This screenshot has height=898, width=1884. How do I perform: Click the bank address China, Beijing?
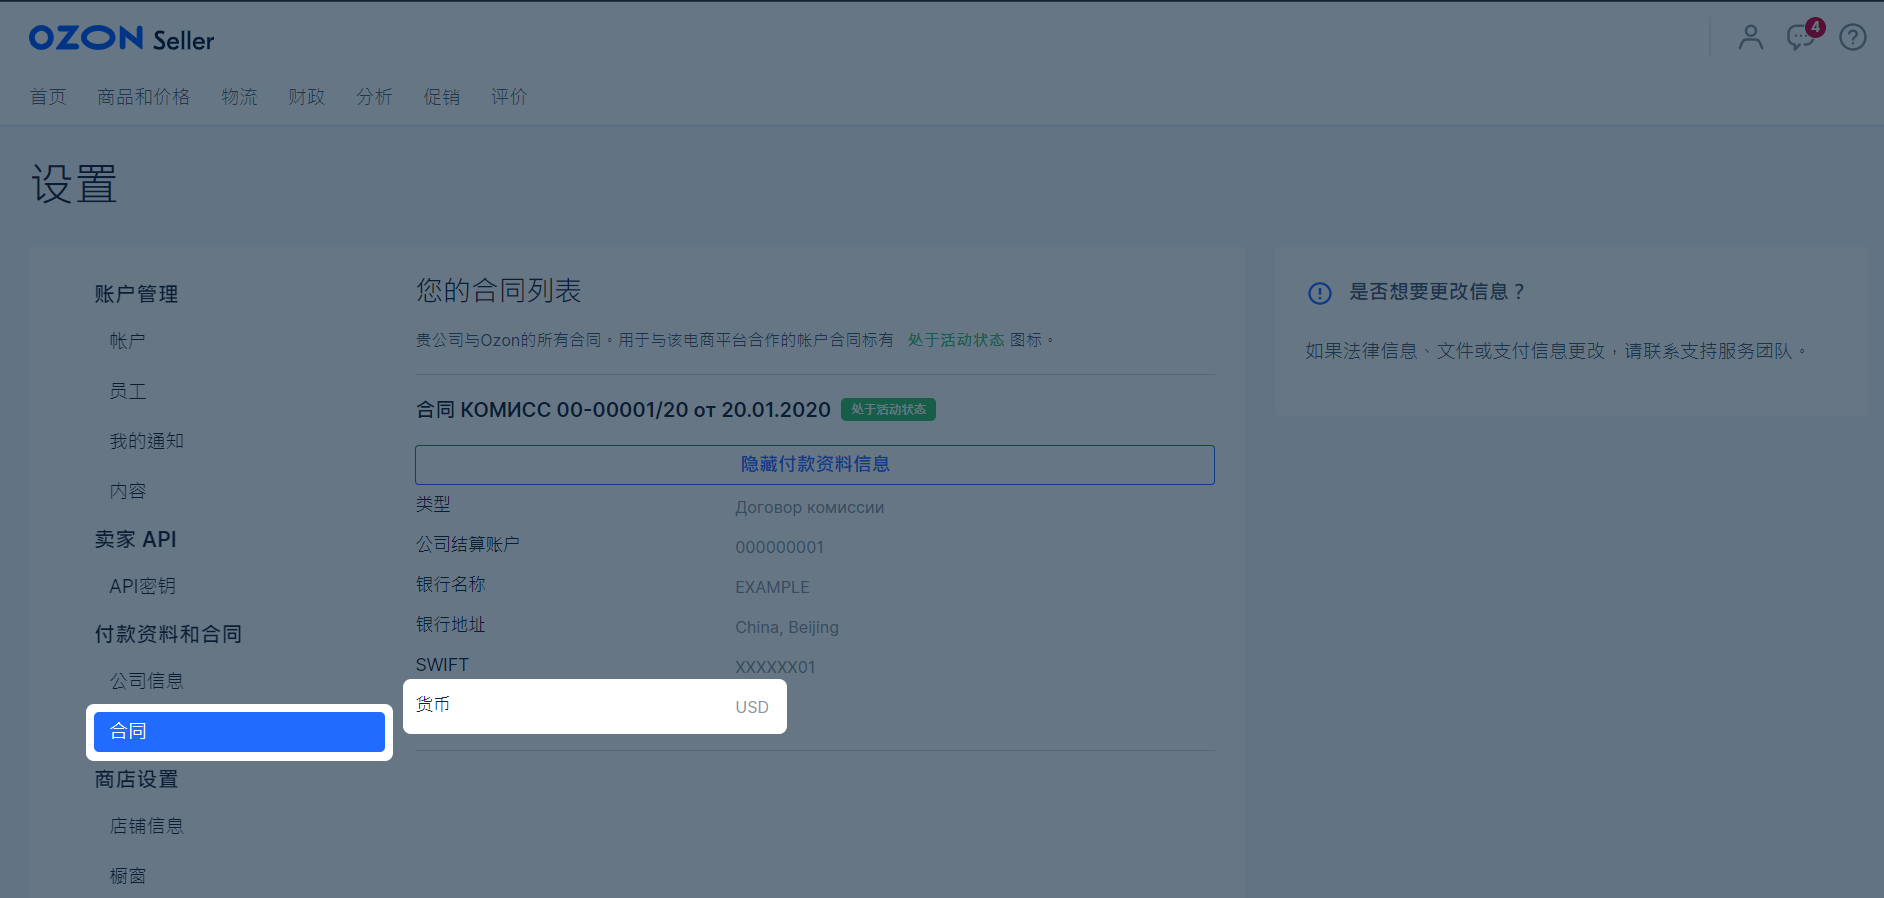click(787, 627)
